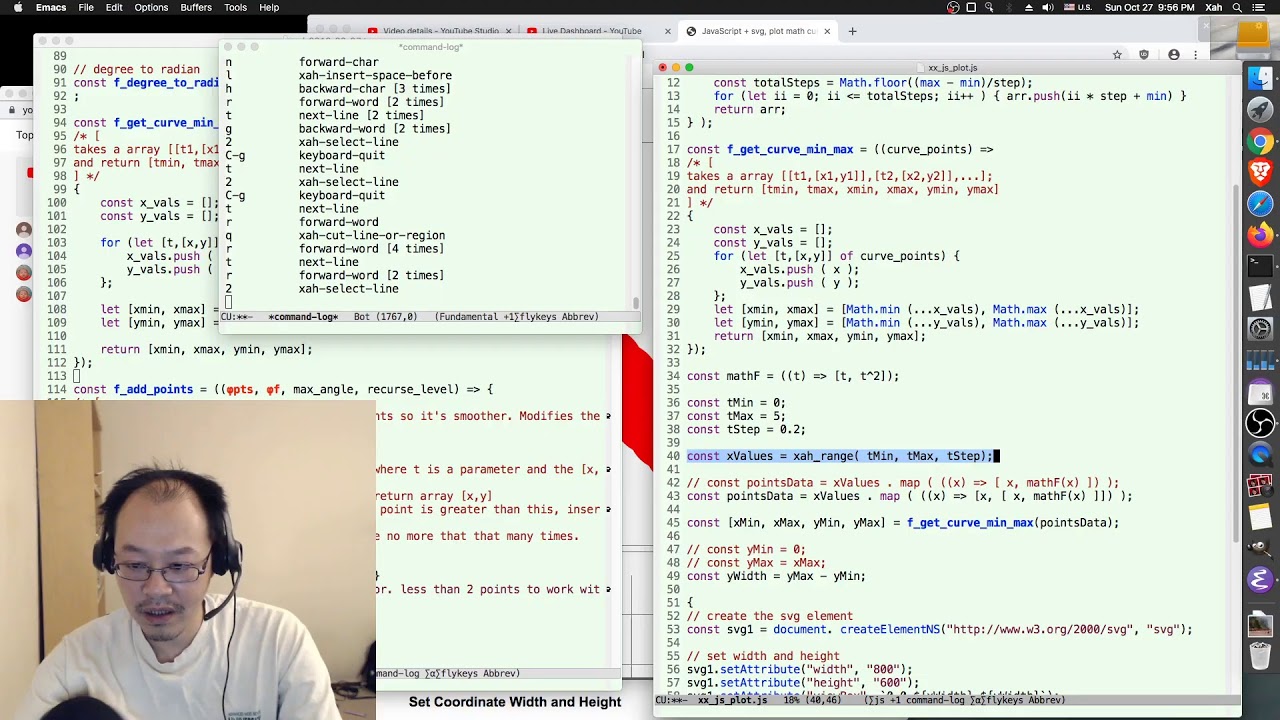The height and width of the screenshot is (720, 1280).
Task: Click 'const tStep = 0.2;' code line
Action: click(x=746, y=429)
